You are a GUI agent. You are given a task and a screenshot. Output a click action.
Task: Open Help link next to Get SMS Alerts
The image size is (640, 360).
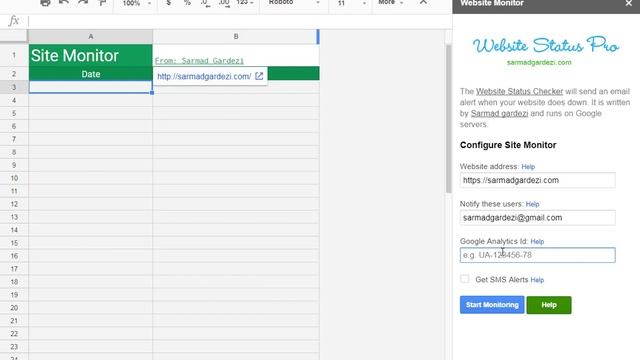coord(537,280)
